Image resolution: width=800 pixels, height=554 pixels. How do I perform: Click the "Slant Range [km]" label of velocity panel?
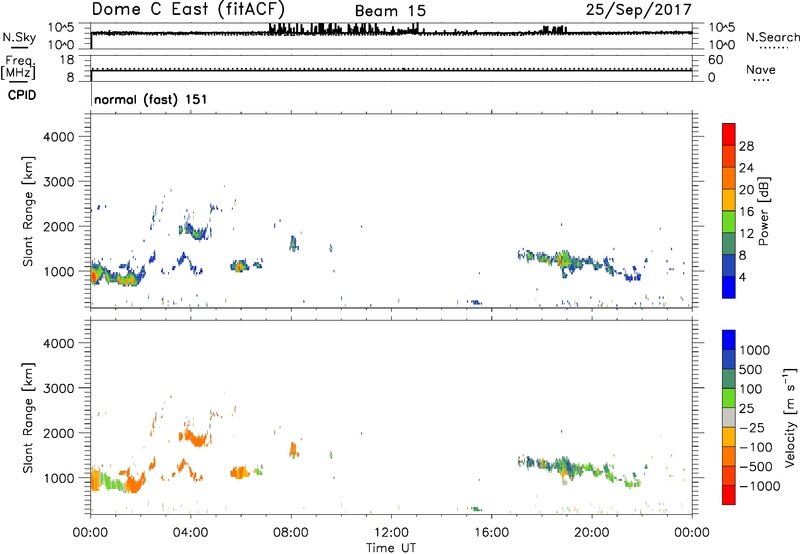click(x=28, y=418)
